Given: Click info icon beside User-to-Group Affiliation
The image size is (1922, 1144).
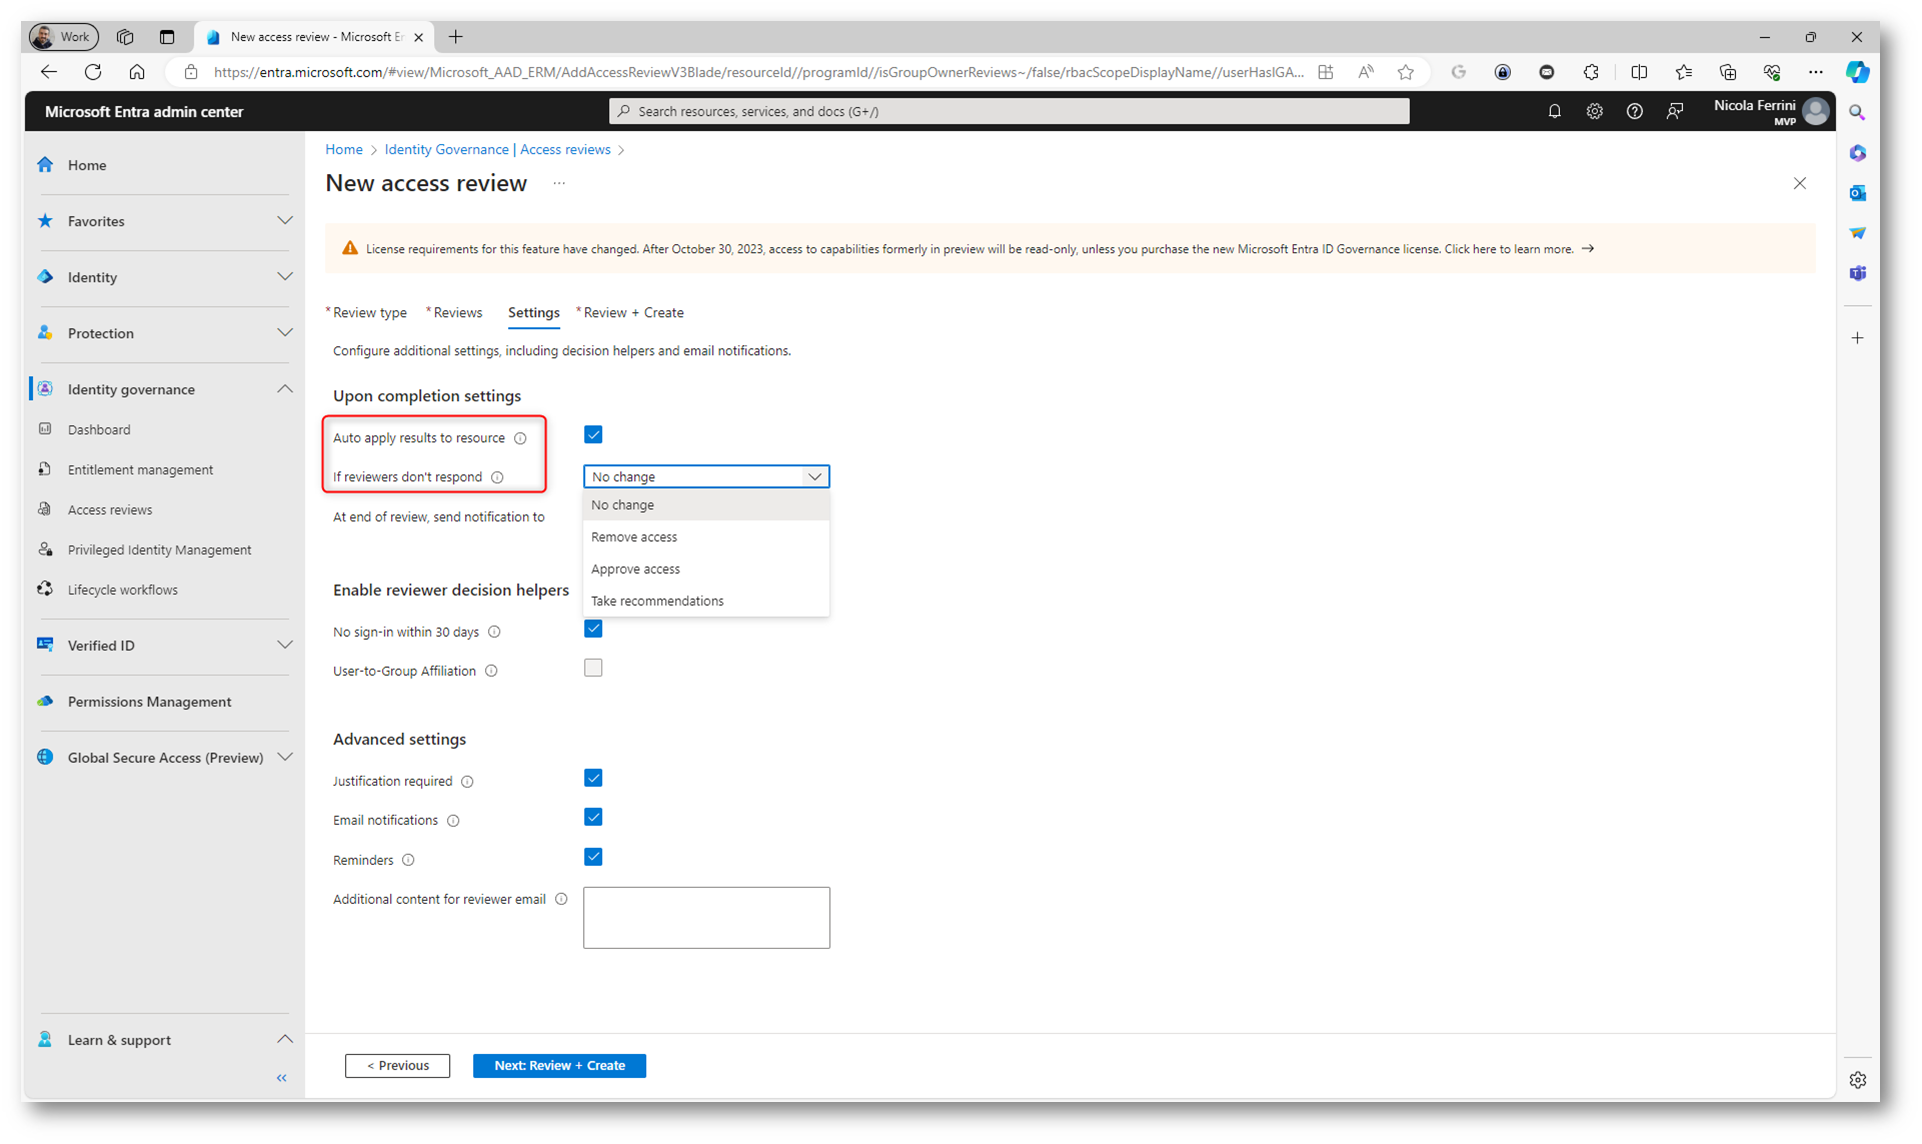Looking at the screenshot, I should coord(491,671).
